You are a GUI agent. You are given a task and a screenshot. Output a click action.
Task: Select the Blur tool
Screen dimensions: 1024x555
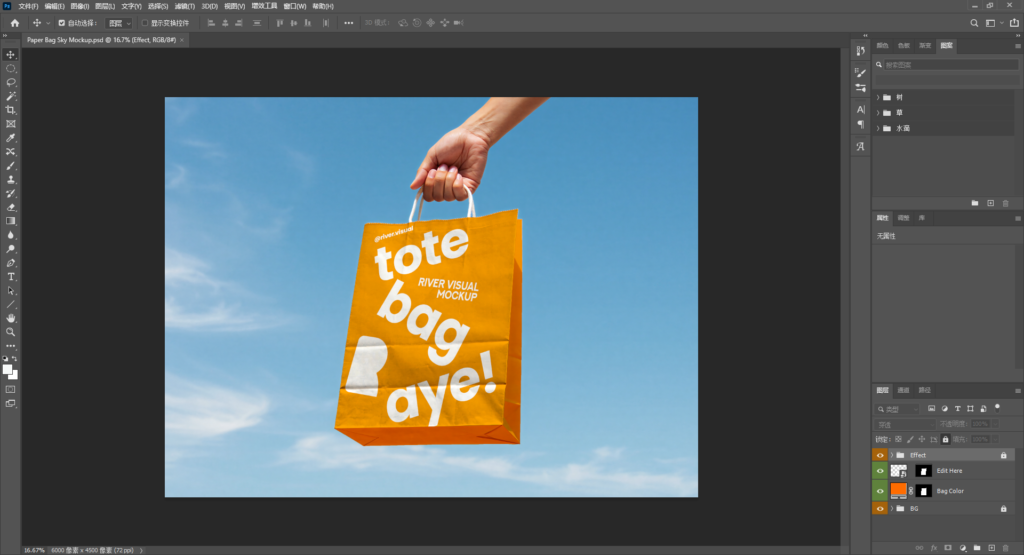[10, 235]
